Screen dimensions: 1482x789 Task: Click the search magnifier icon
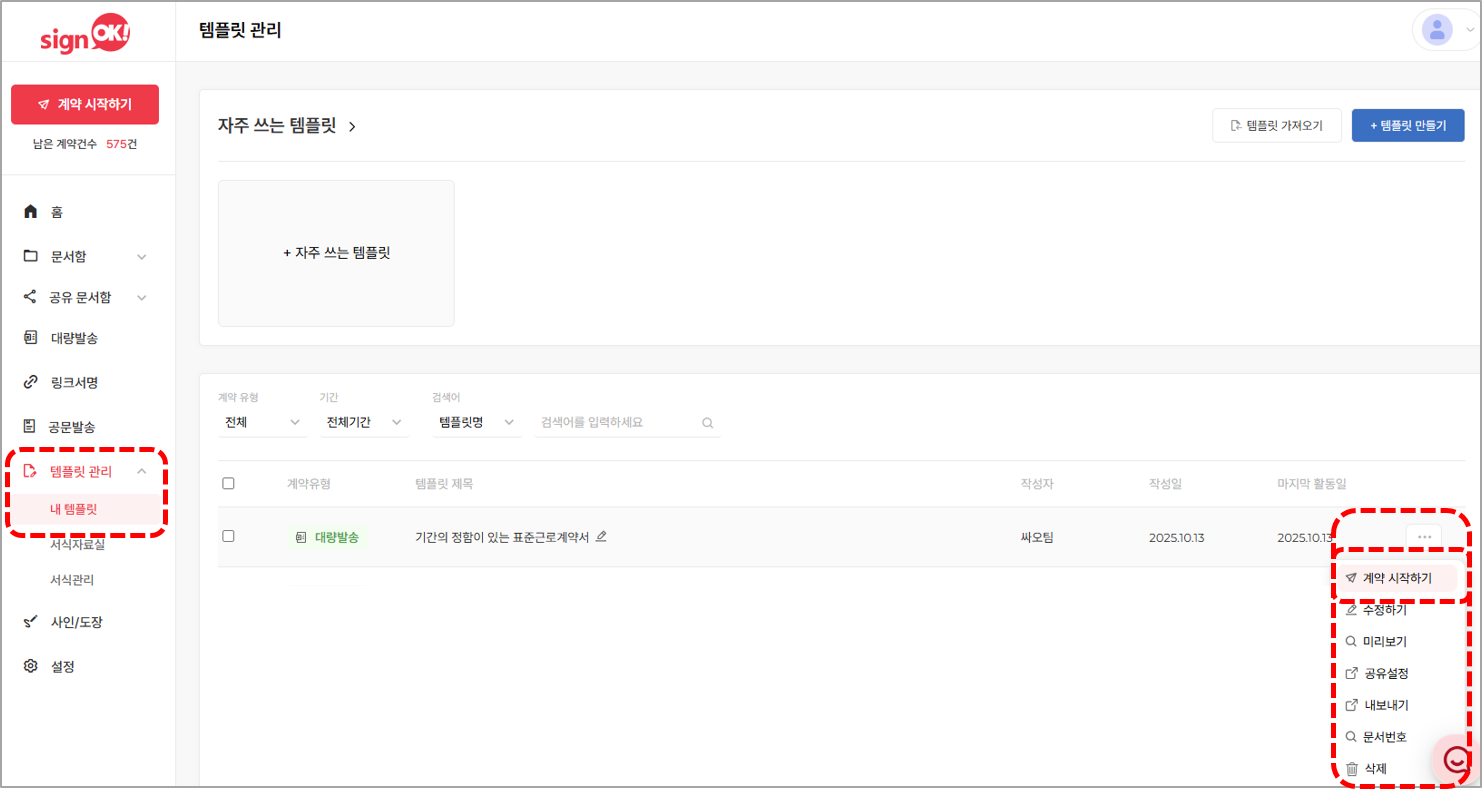point(708,423)
